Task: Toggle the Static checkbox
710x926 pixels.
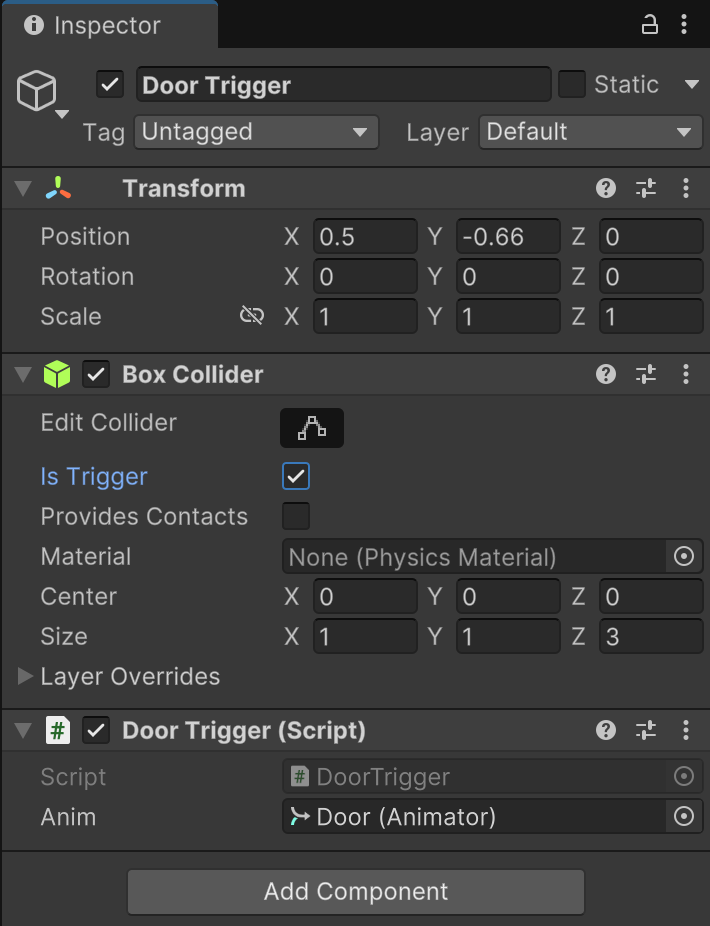Action: point(572,84)
